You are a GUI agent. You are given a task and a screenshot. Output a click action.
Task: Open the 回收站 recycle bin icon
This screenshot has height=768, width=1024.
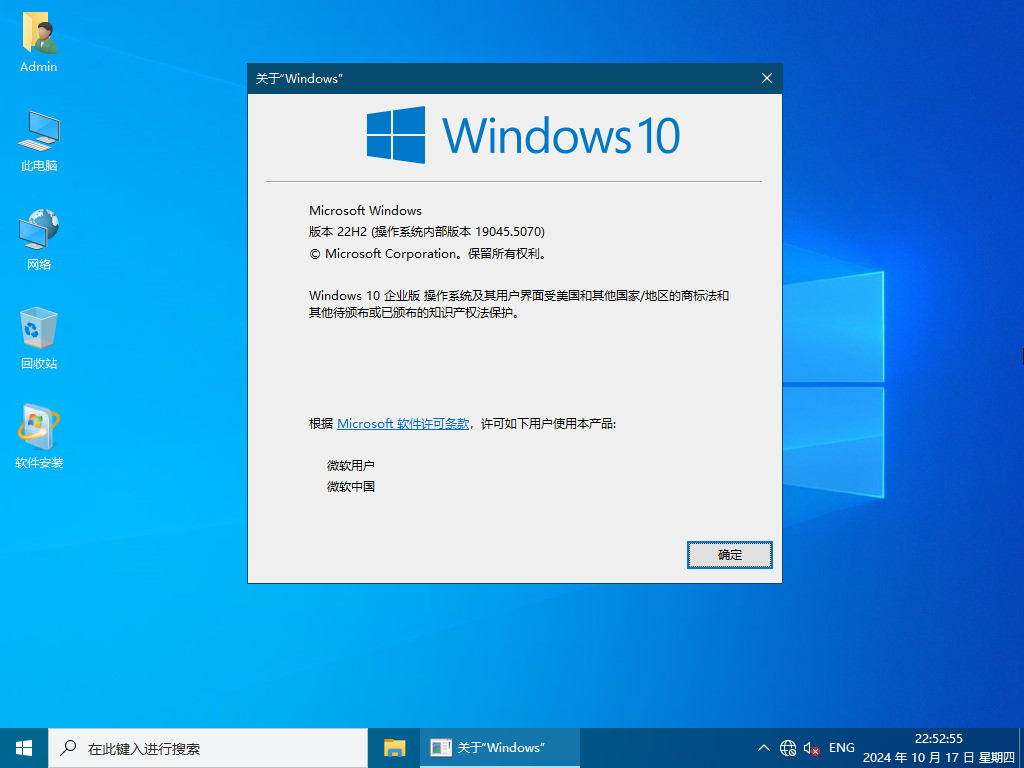click(x=39, y=338)
